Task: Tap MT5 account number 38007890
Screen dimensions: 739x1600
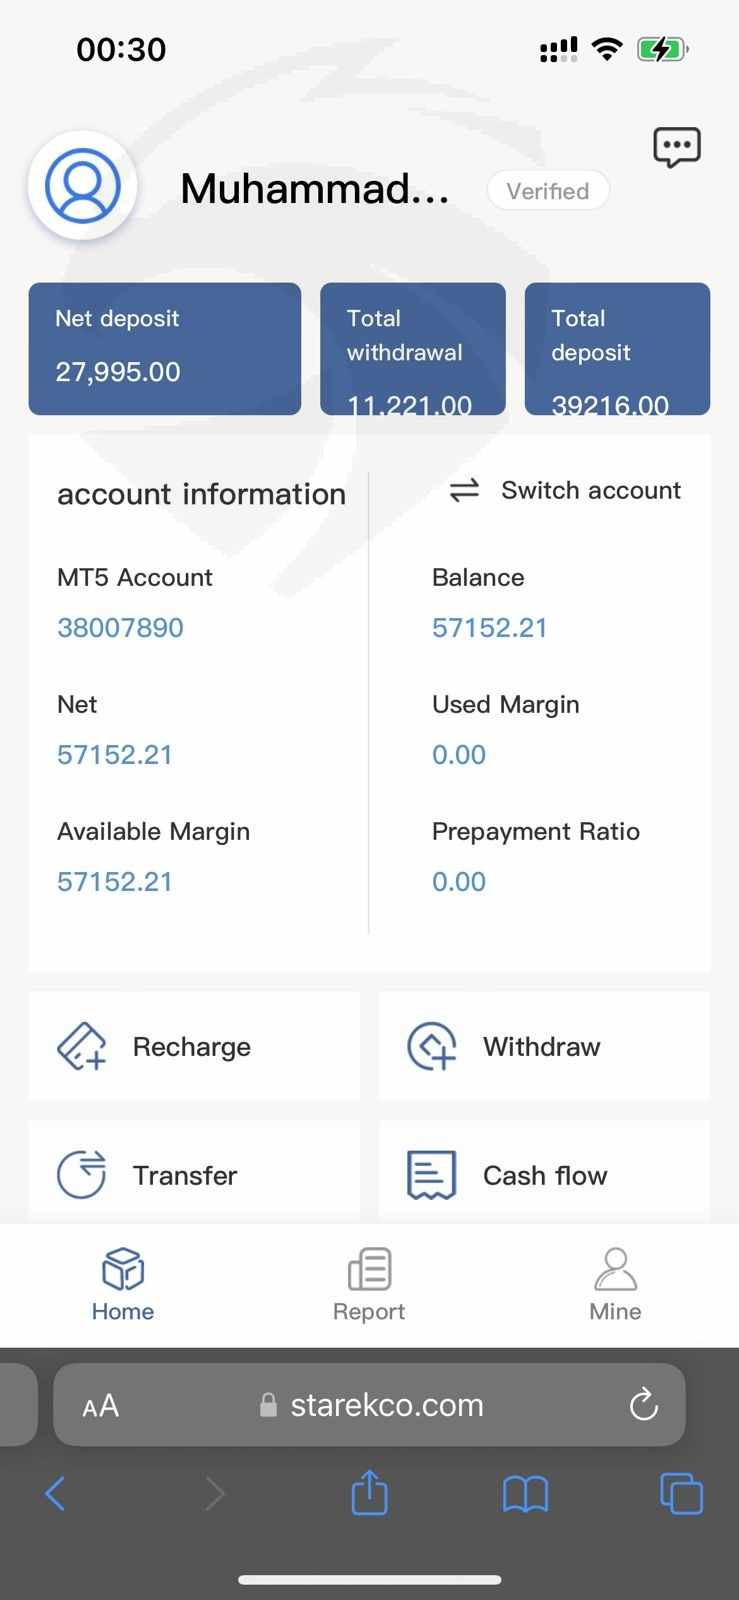Action: 120,628
